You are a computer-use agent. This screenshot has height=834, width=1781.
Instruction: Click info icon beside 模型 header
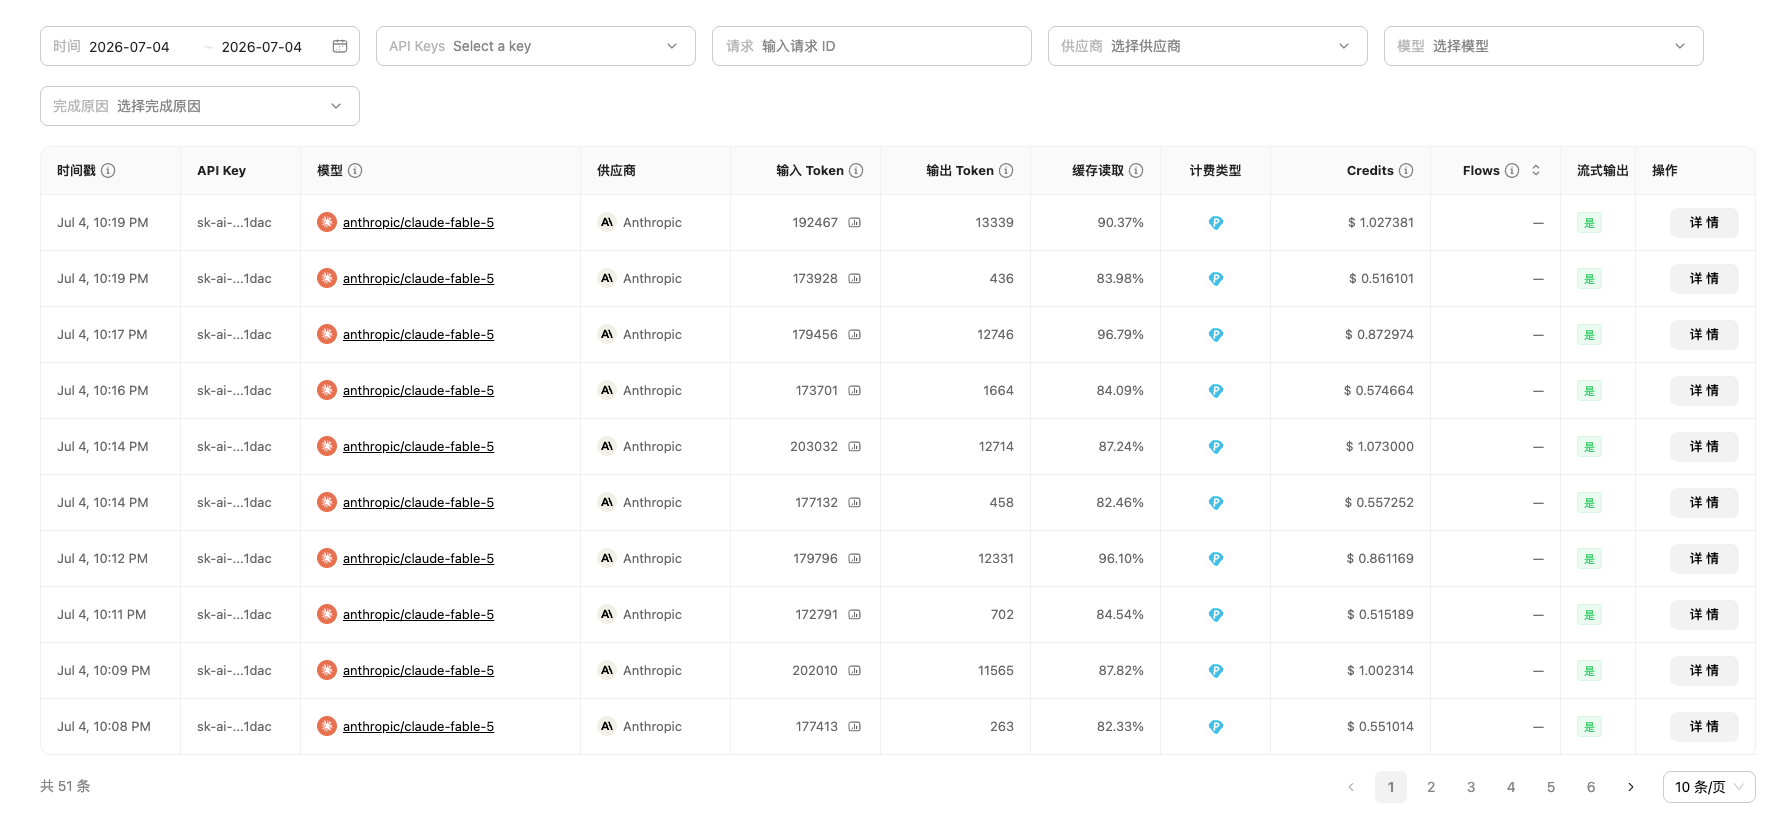[x=355, y=171]
